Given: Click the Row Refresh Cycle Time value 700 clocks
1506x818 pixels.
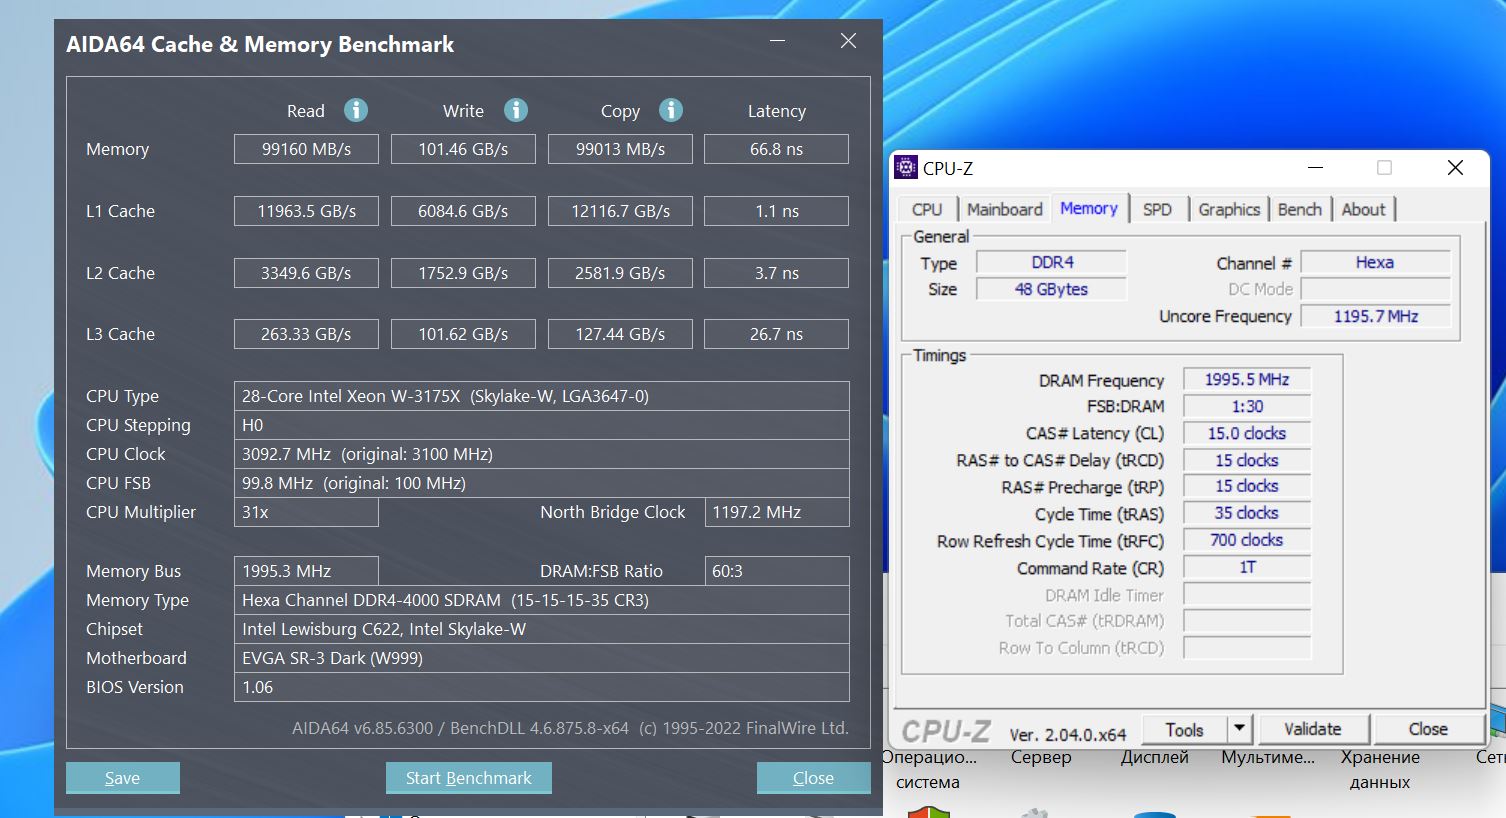Looking at the screenshot, I should pyautogui.click(x=1247, y=540).
